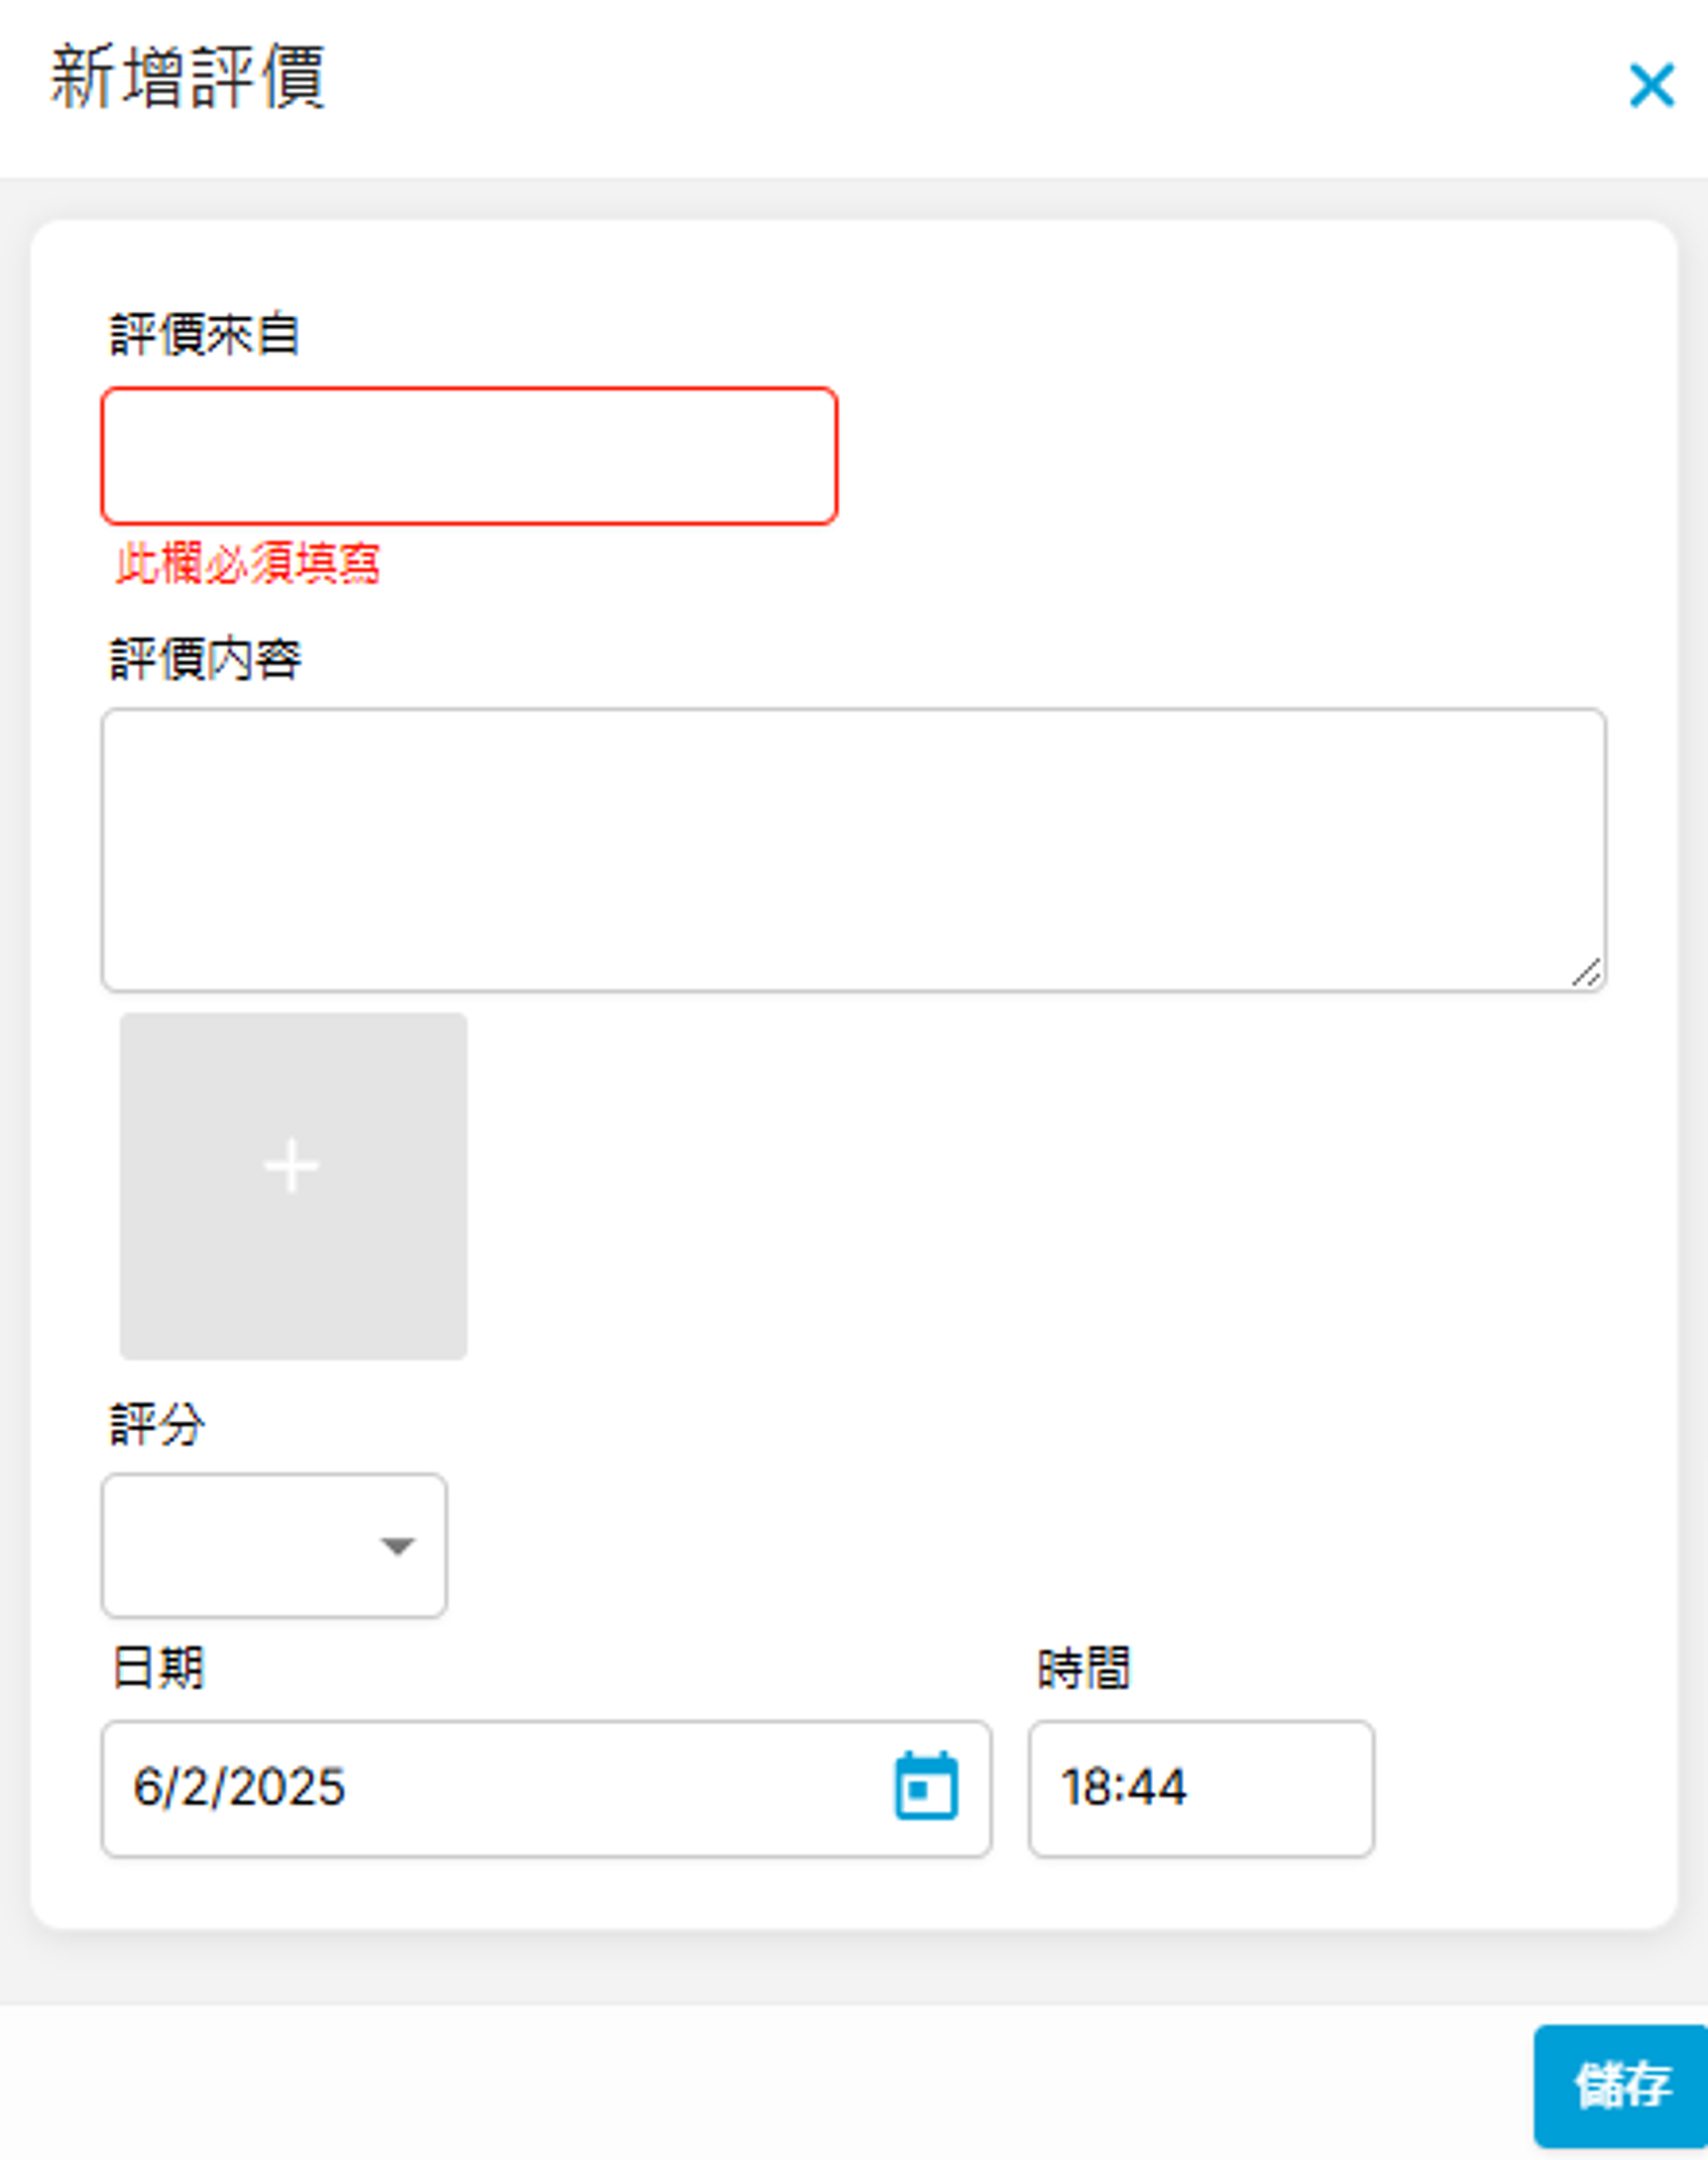Screen dimensions: 1708x2160
Task: Click the 儲存 save button
Action: (1622, 2085)
